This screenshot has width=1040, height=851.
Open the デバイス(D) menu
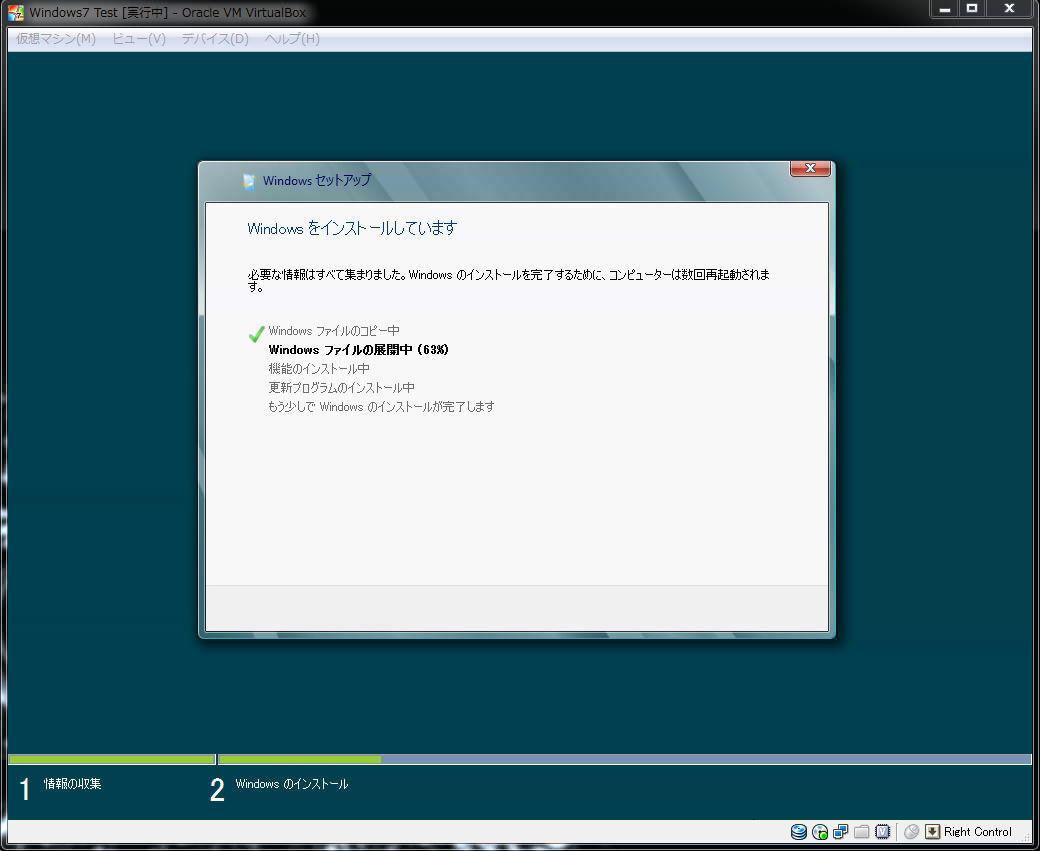215,38
